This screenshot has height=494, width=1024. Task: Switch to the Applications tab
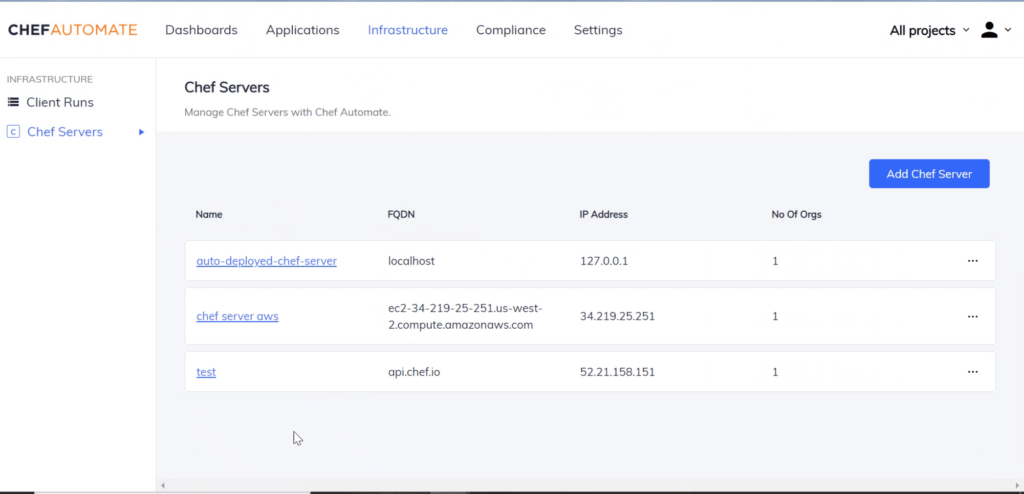click(302, 30)
